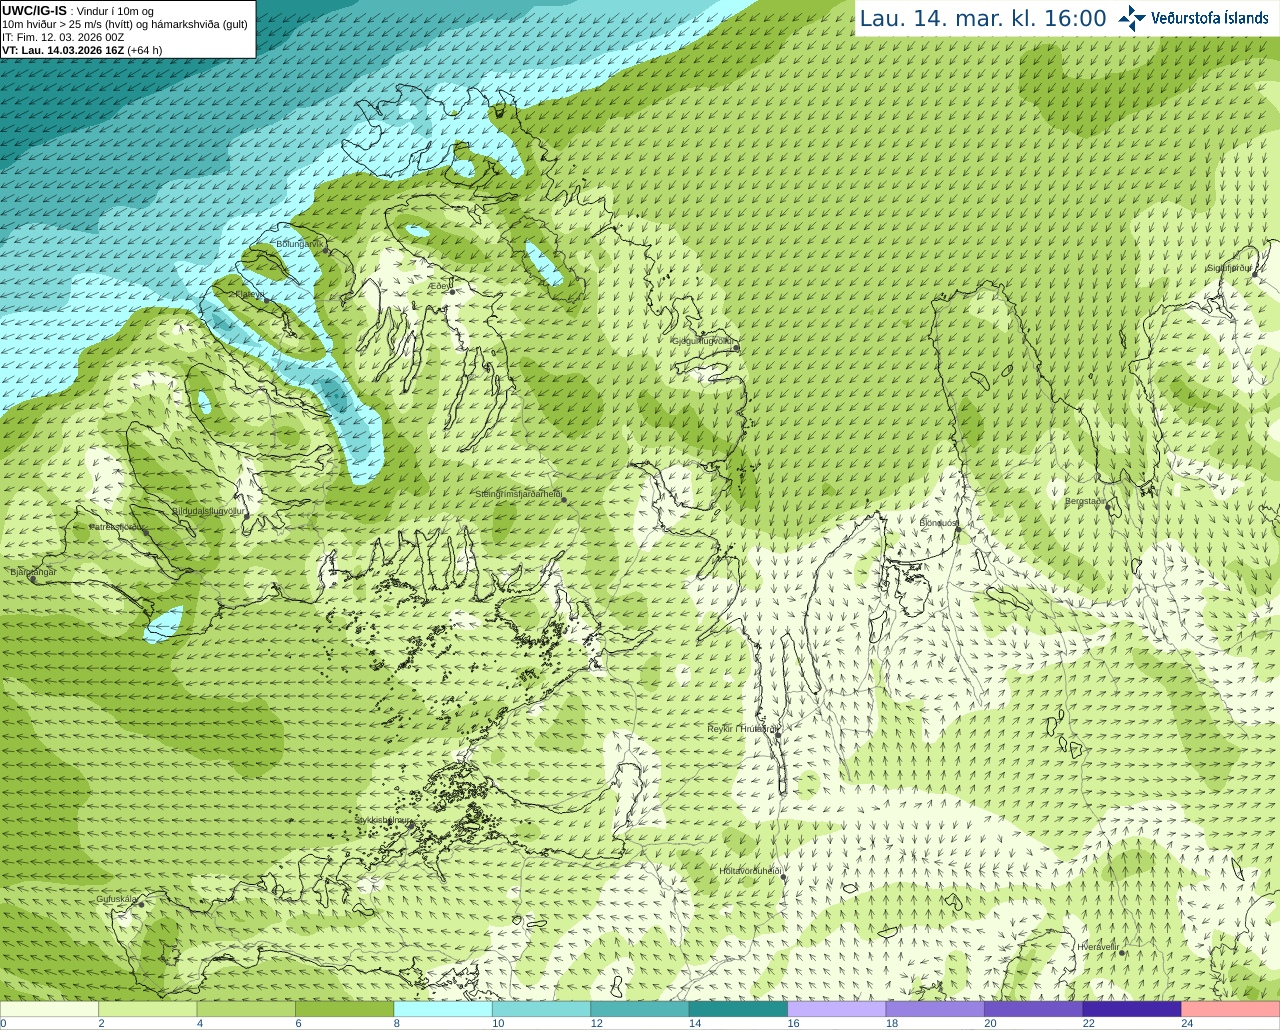Click the Blönduós place label

pyautogui.click(x=938, y=523)
